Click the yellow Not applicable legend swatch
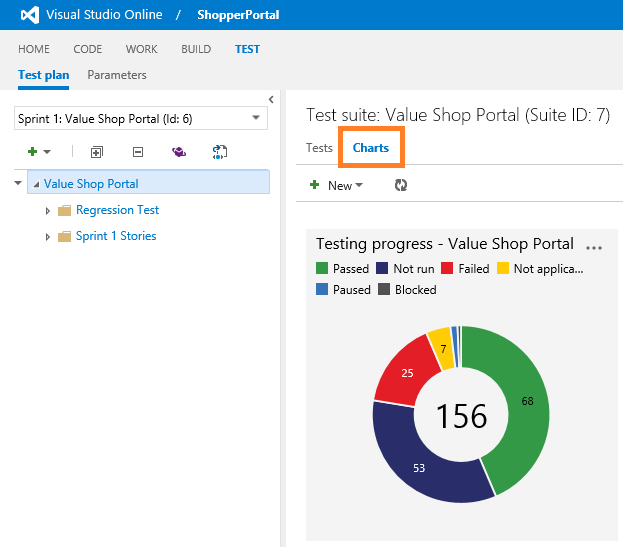 tap(503, 268)
